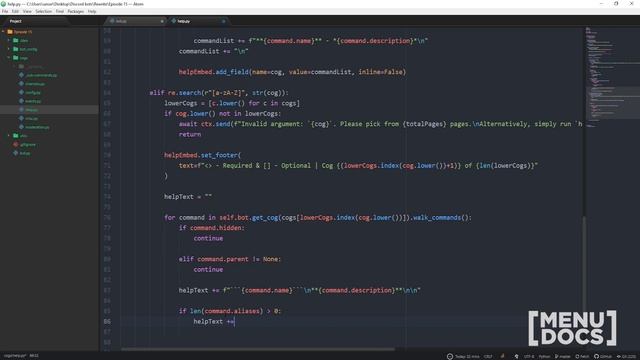Click line number 86 in the gutter

[x=107, y=322]
